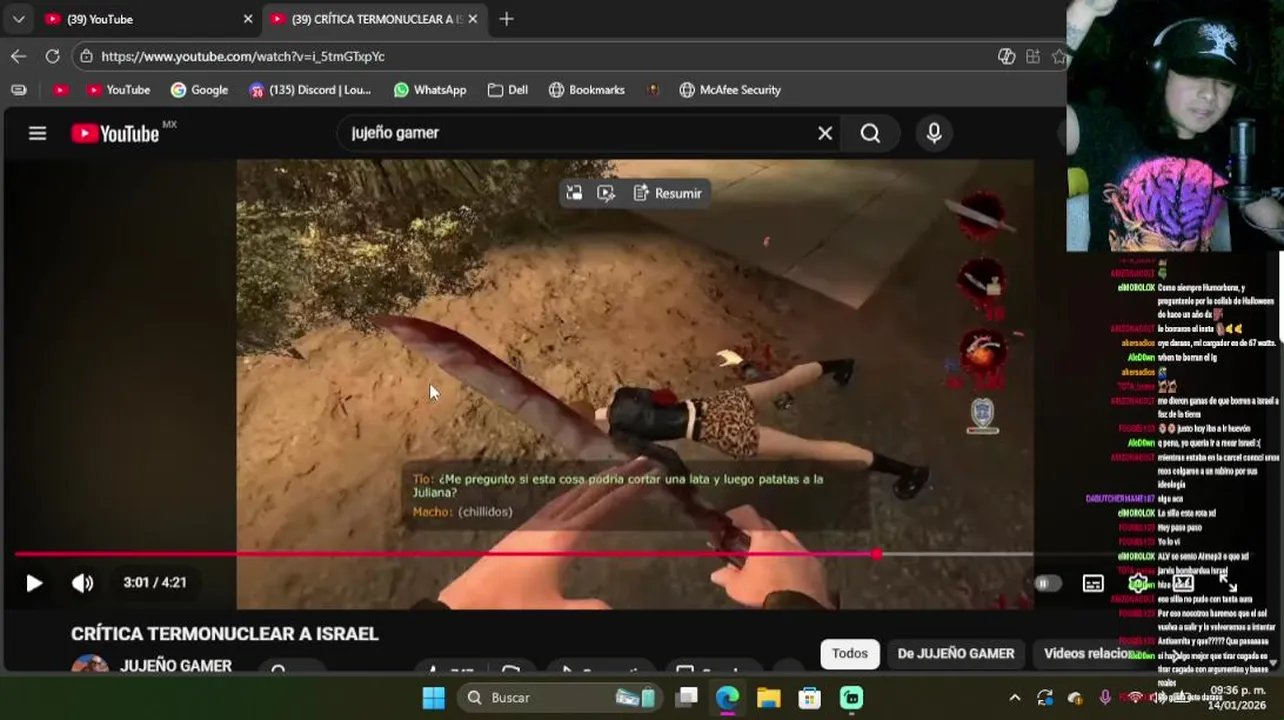
Task: Open the Windows Start menu
Action: pos(433,697)
